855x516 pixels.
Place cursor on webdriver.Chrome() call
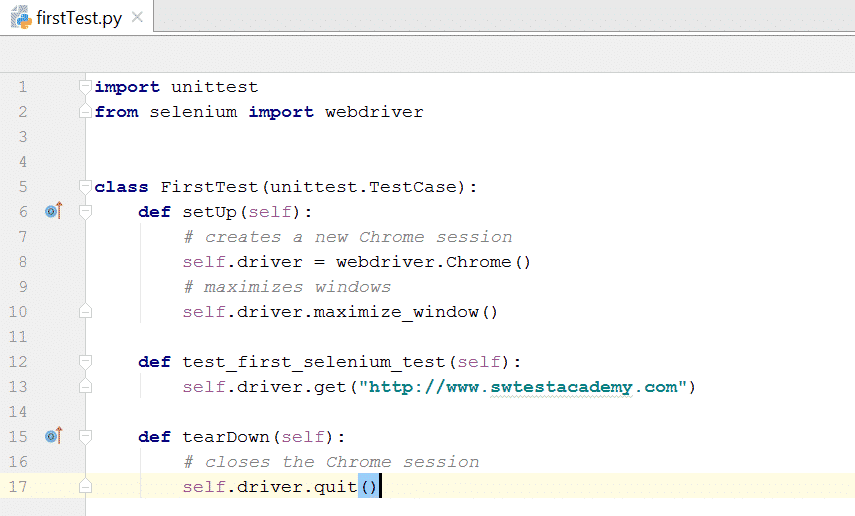[x=432, y=262]
